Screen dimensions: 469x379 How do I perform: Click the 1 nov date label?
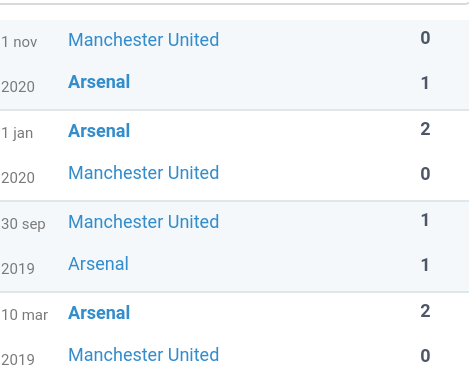point(19,42)
